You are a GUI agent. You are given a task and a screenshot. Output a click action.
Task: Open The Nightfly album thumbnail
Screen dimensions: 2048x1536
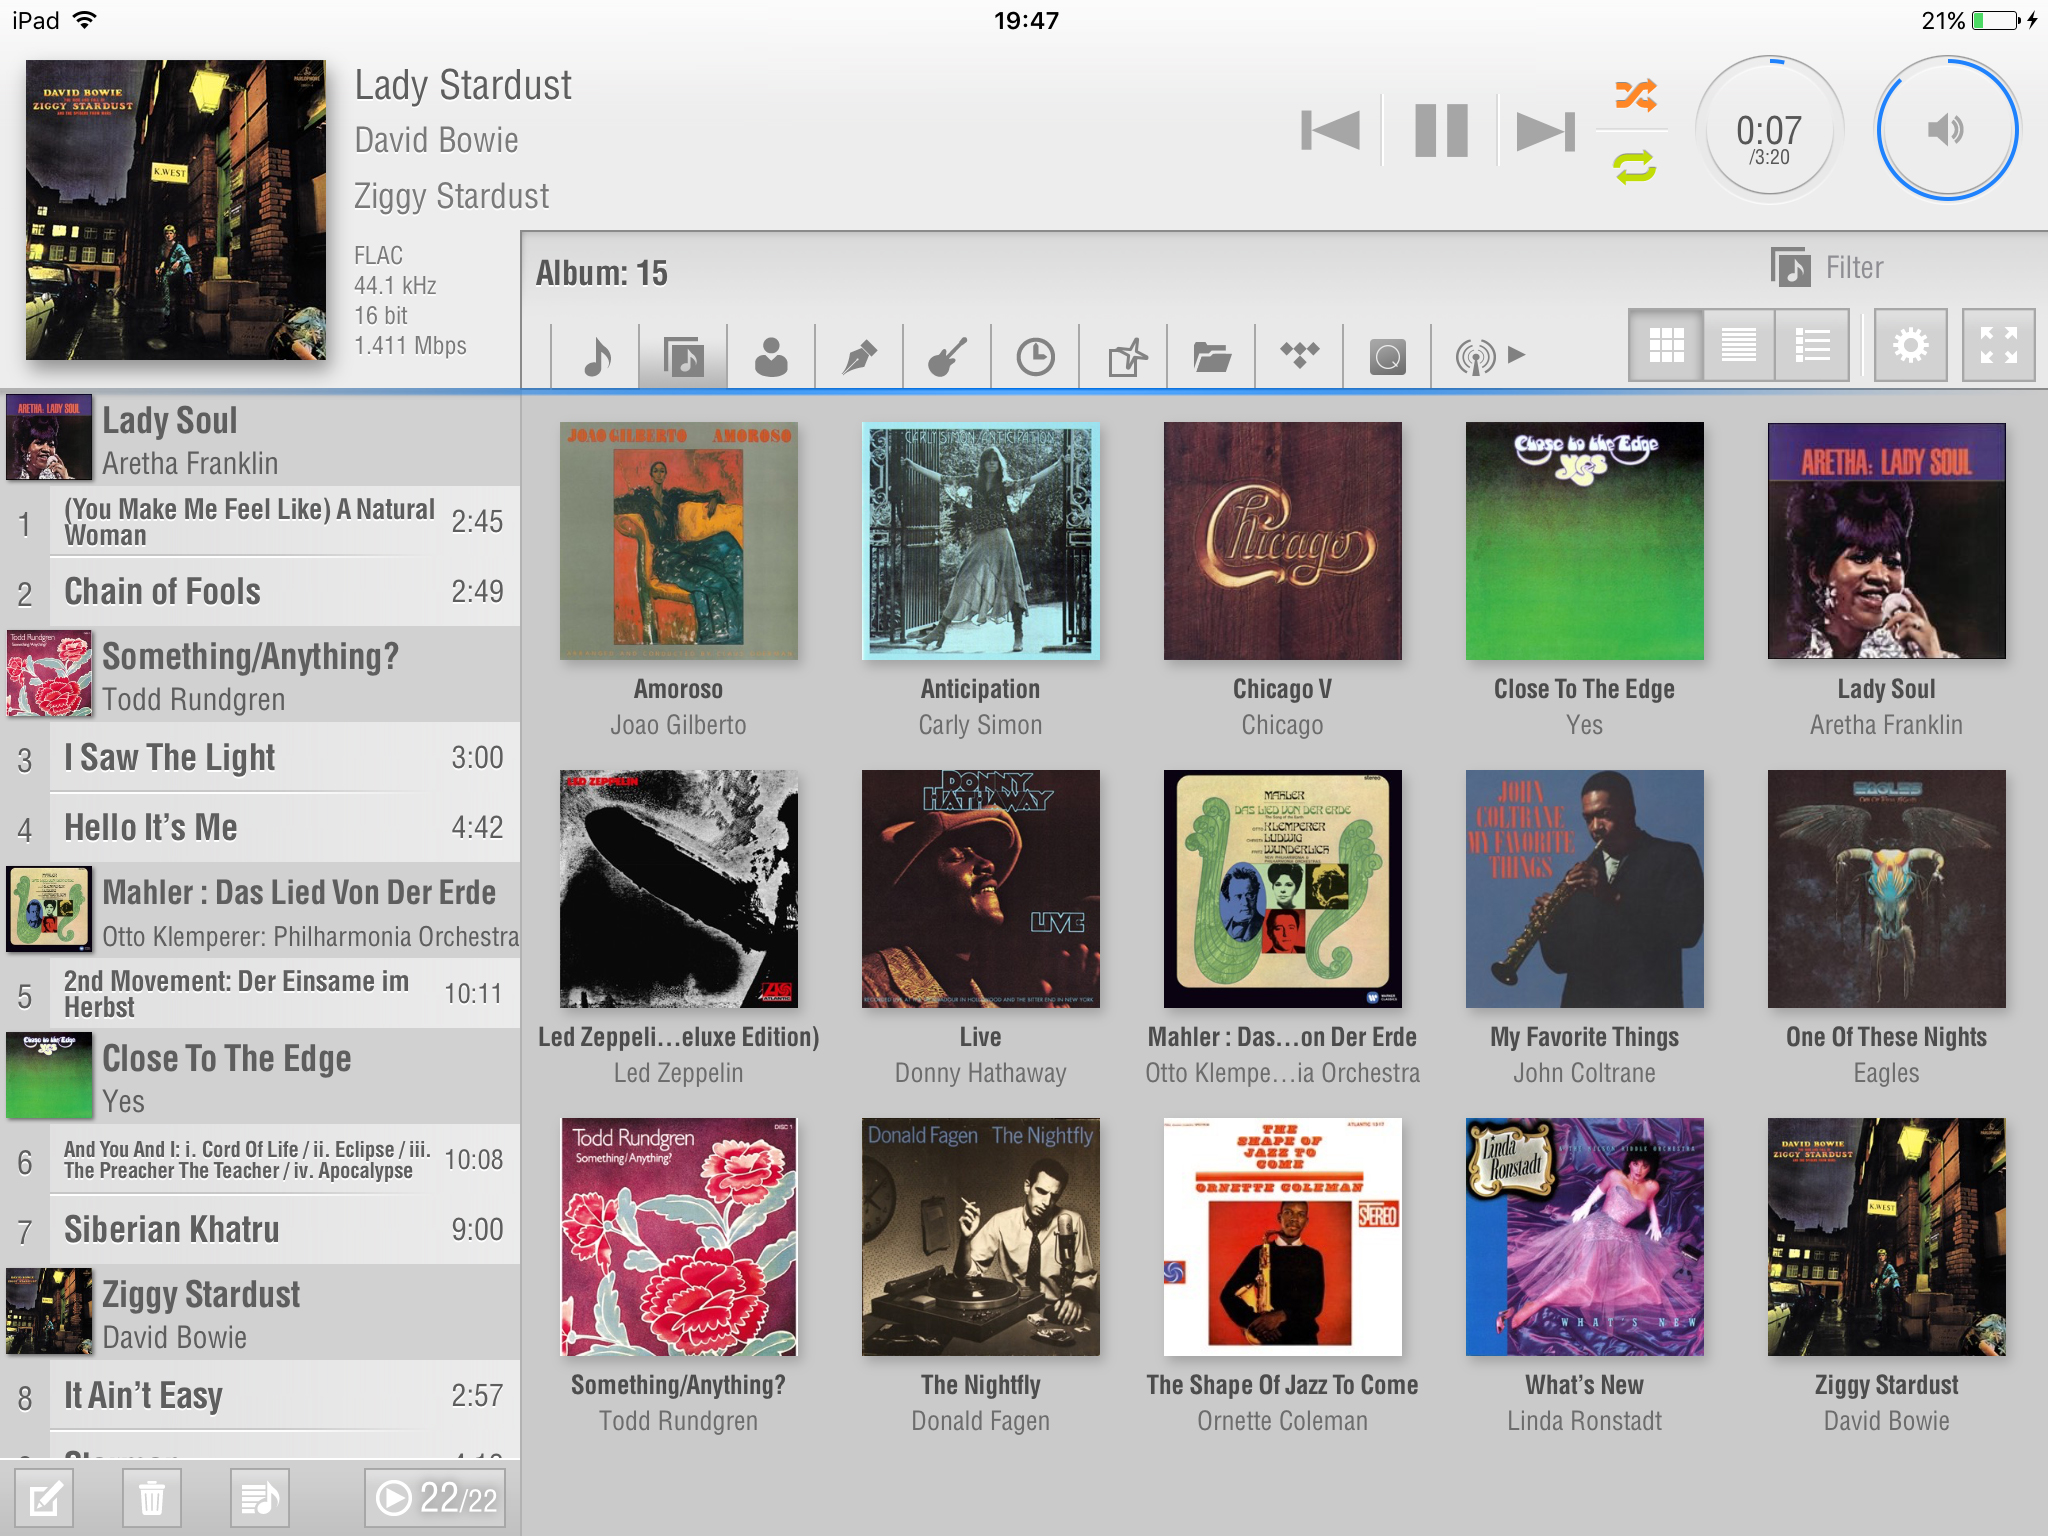tap(980, 1237)
